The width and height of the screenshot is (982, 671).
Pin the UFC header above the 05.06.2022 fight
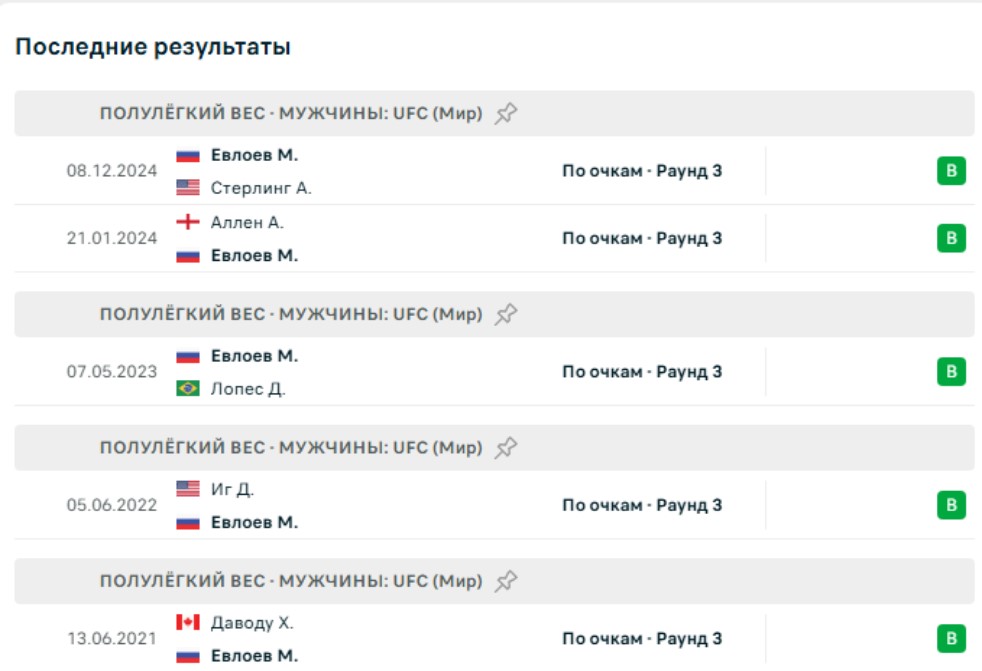[506, 447]
